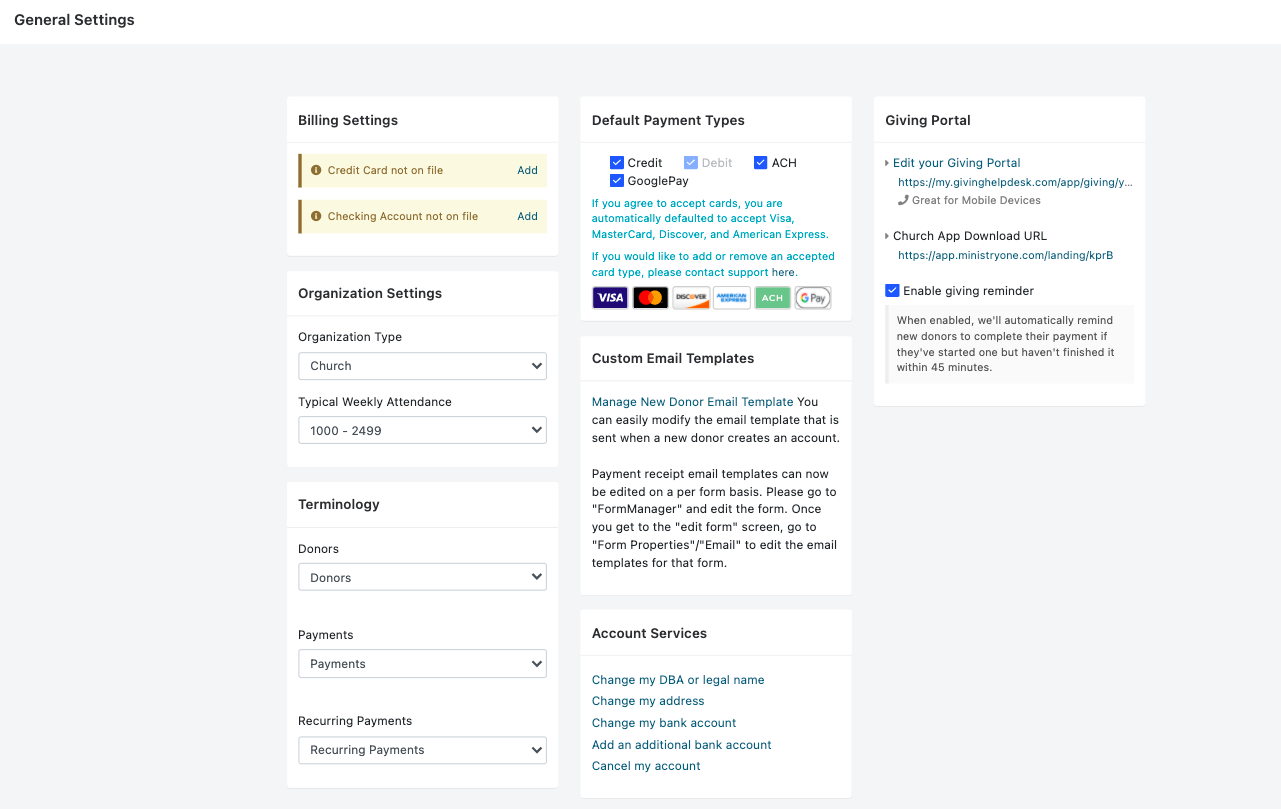The height and width of the screenshot is (809, 1281).
Task: Click the Church App Download URL label
Action: (x=970, y=237)
